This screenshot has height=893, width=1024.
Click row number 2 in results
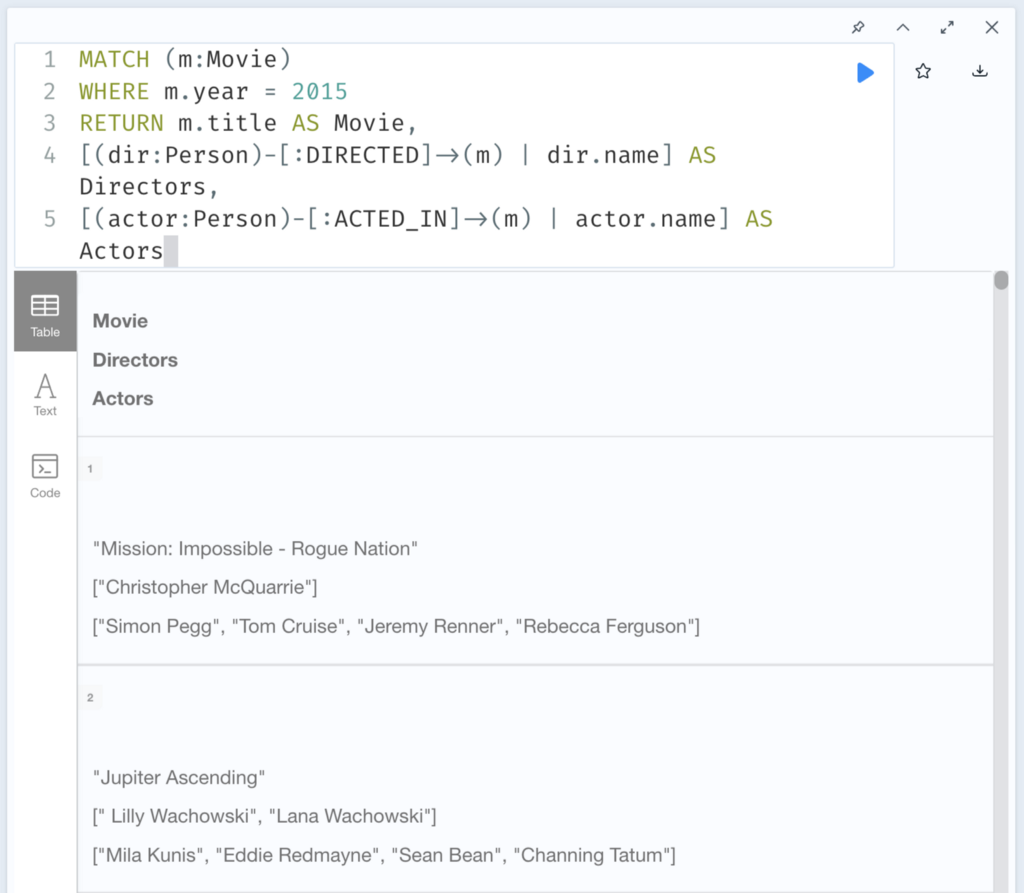tap(90, 698)
